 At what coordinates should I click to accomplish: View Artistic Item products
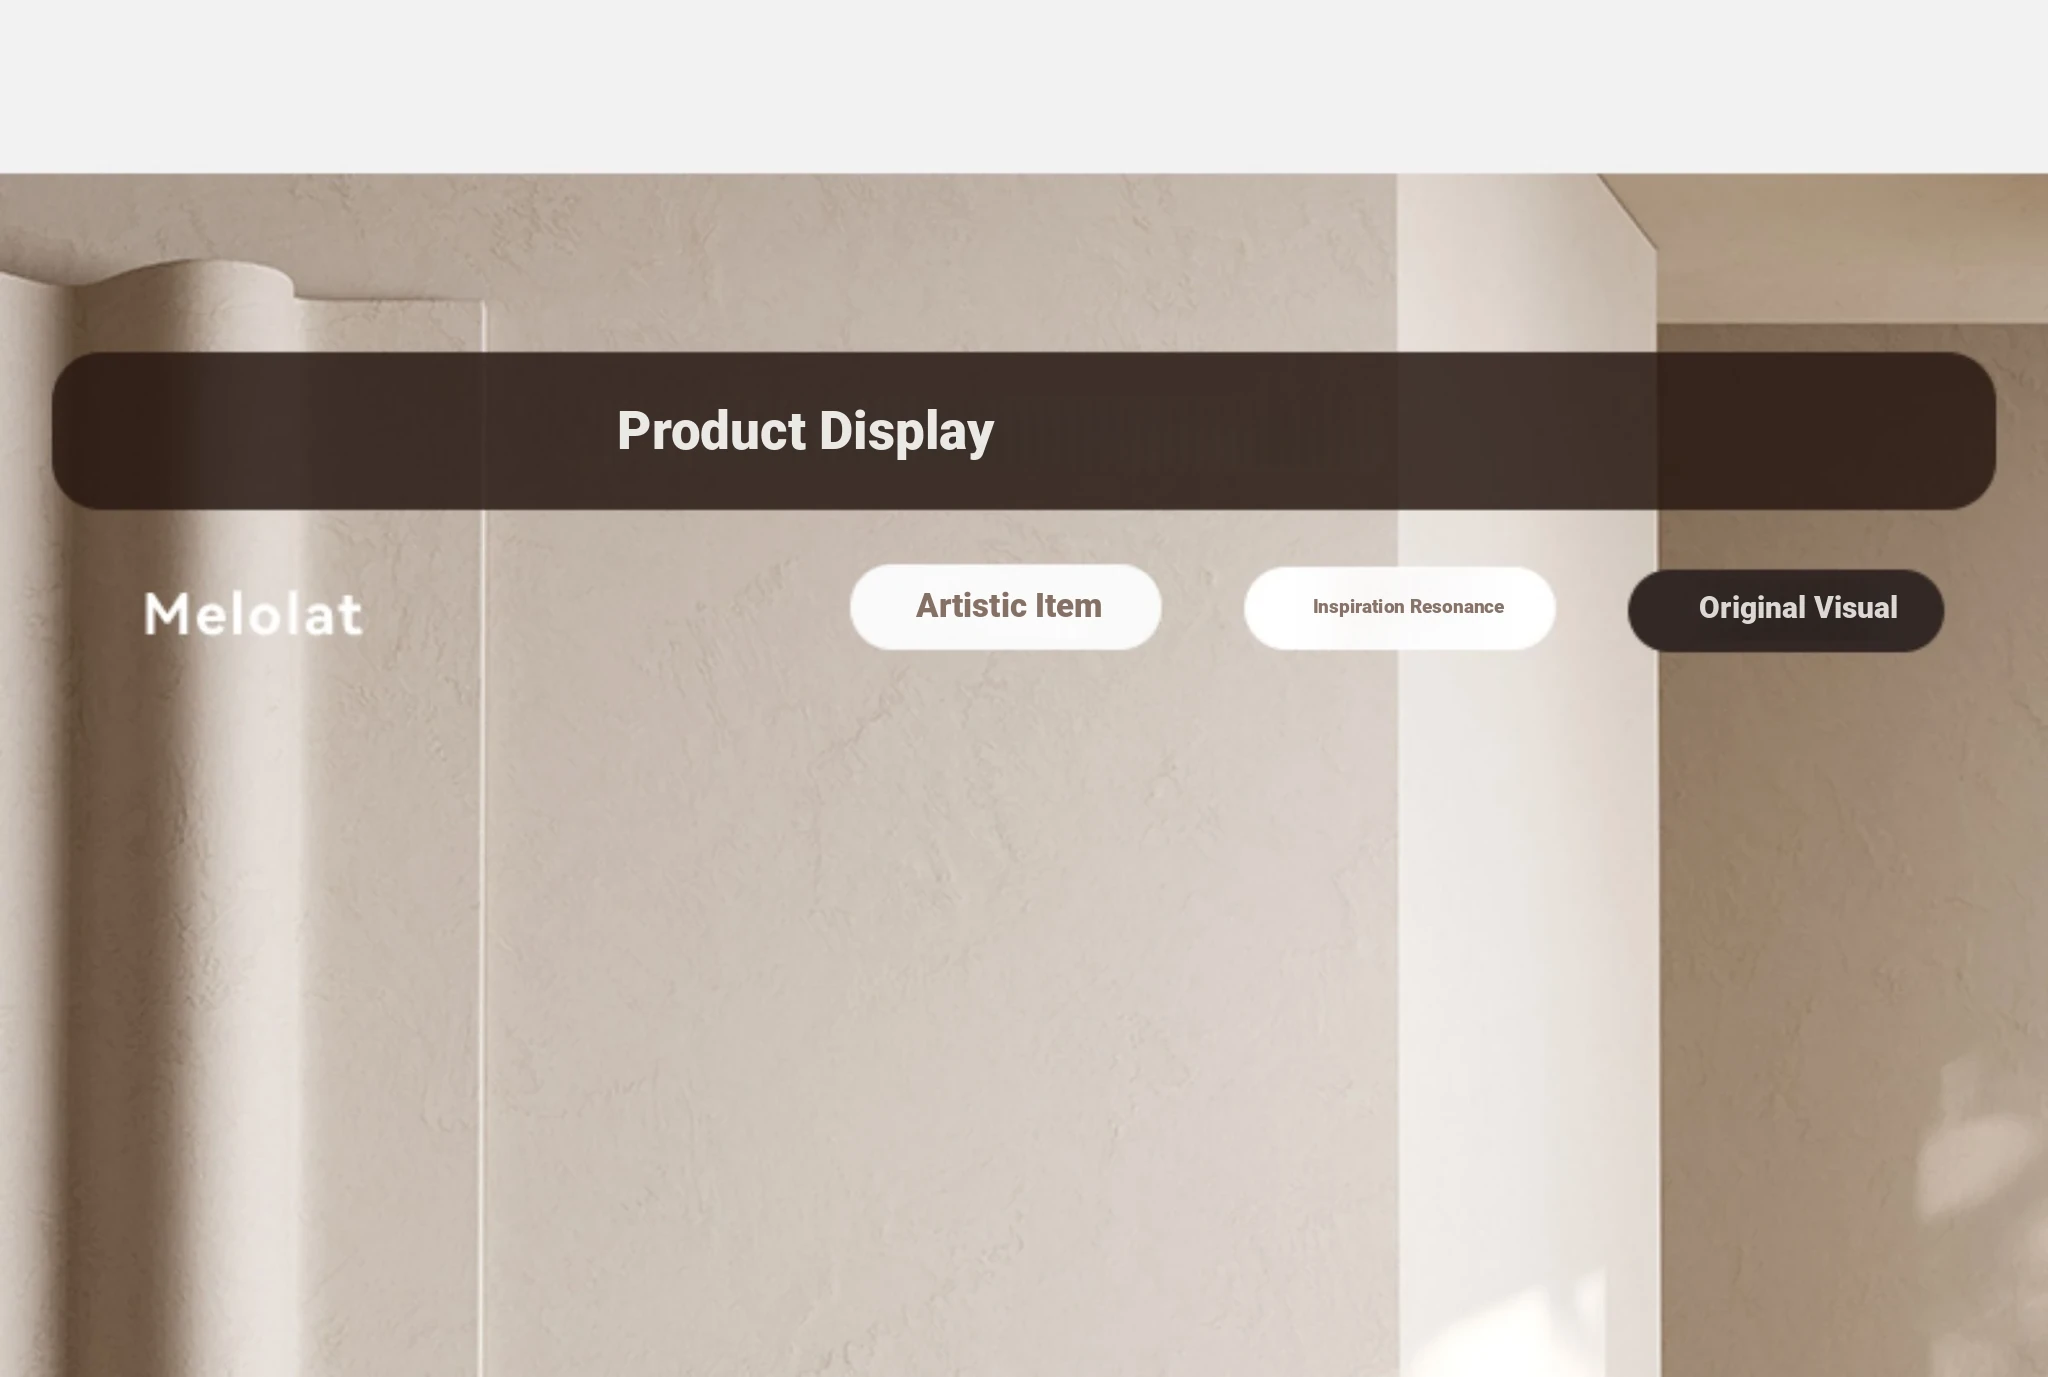coord(1005,607)
